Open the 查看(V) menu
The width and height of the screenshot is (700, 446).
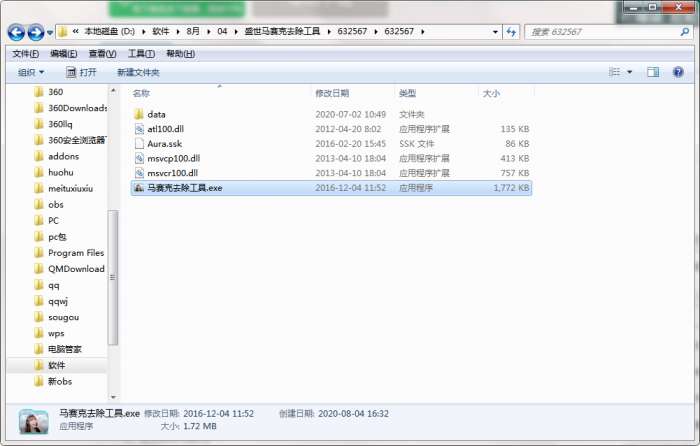coord(102,54)
